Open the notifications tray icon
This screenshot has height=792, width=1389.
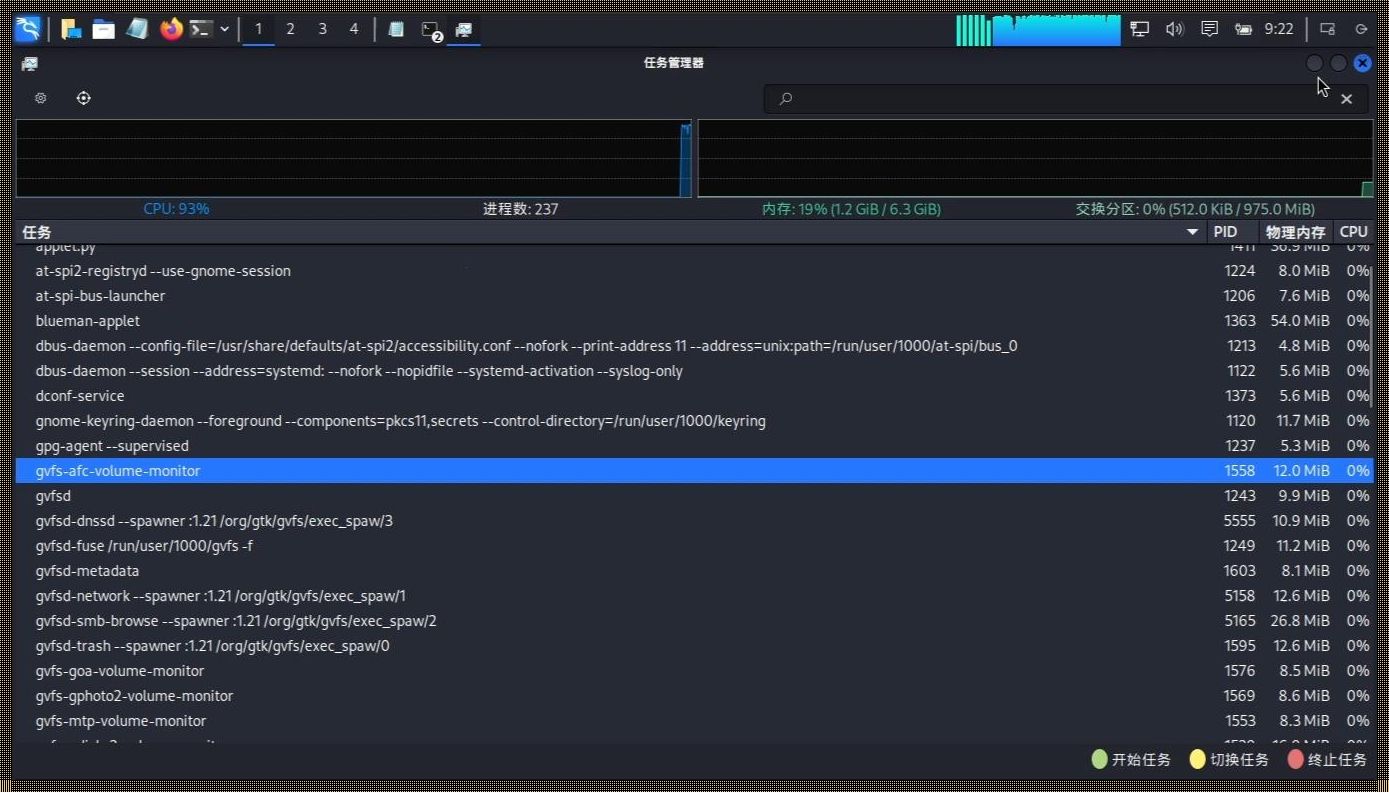1209,29
